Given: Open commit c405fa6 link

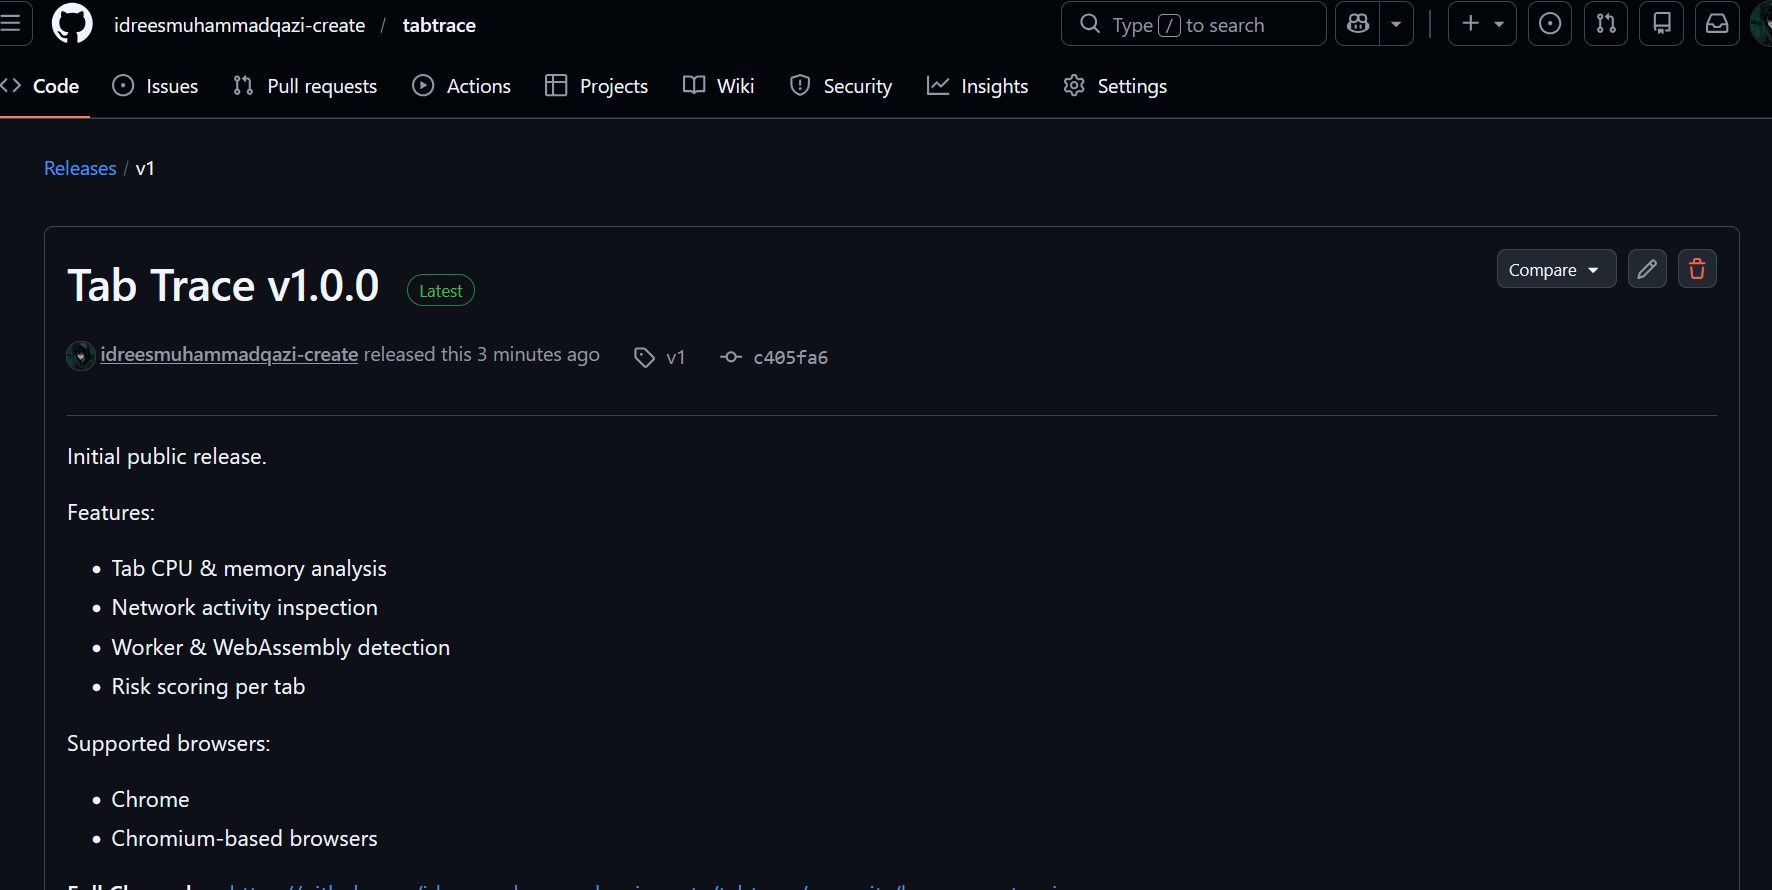Looking at the screenshot, I should click(789, 357).
